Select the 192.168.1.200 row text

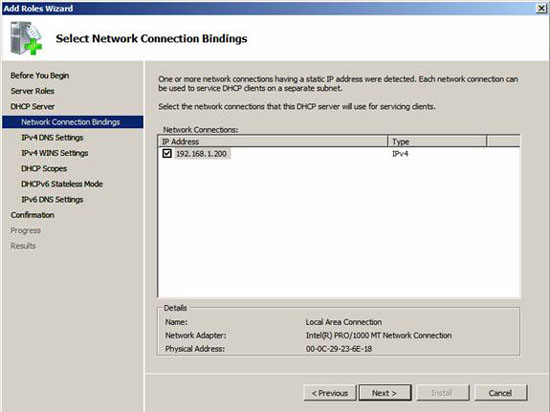(201, 154)
